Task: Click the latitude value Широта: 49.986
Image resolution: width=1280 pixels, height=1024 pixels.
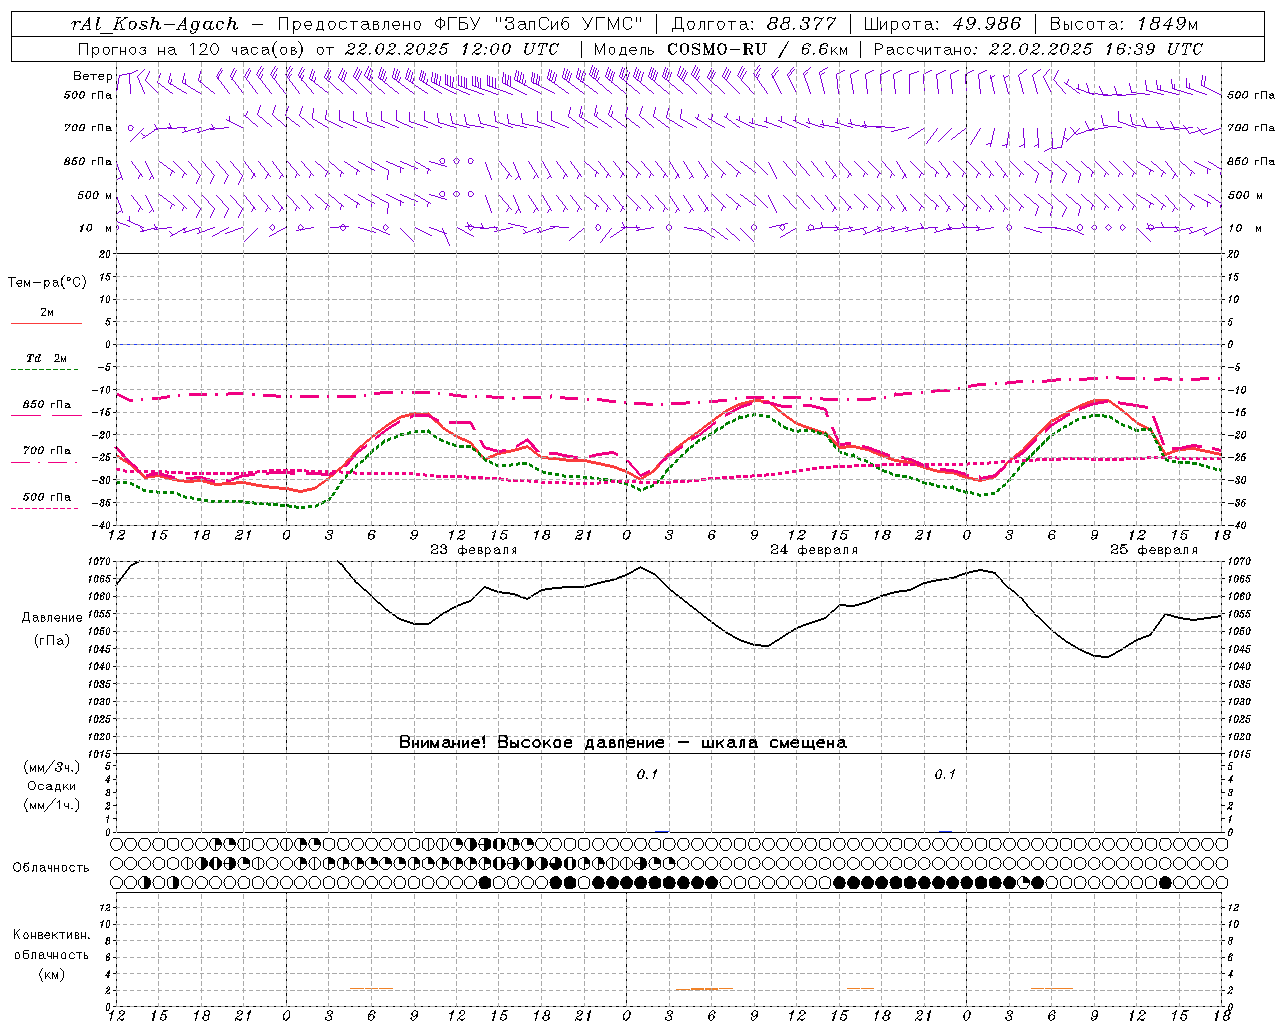Action: [942, 24]
